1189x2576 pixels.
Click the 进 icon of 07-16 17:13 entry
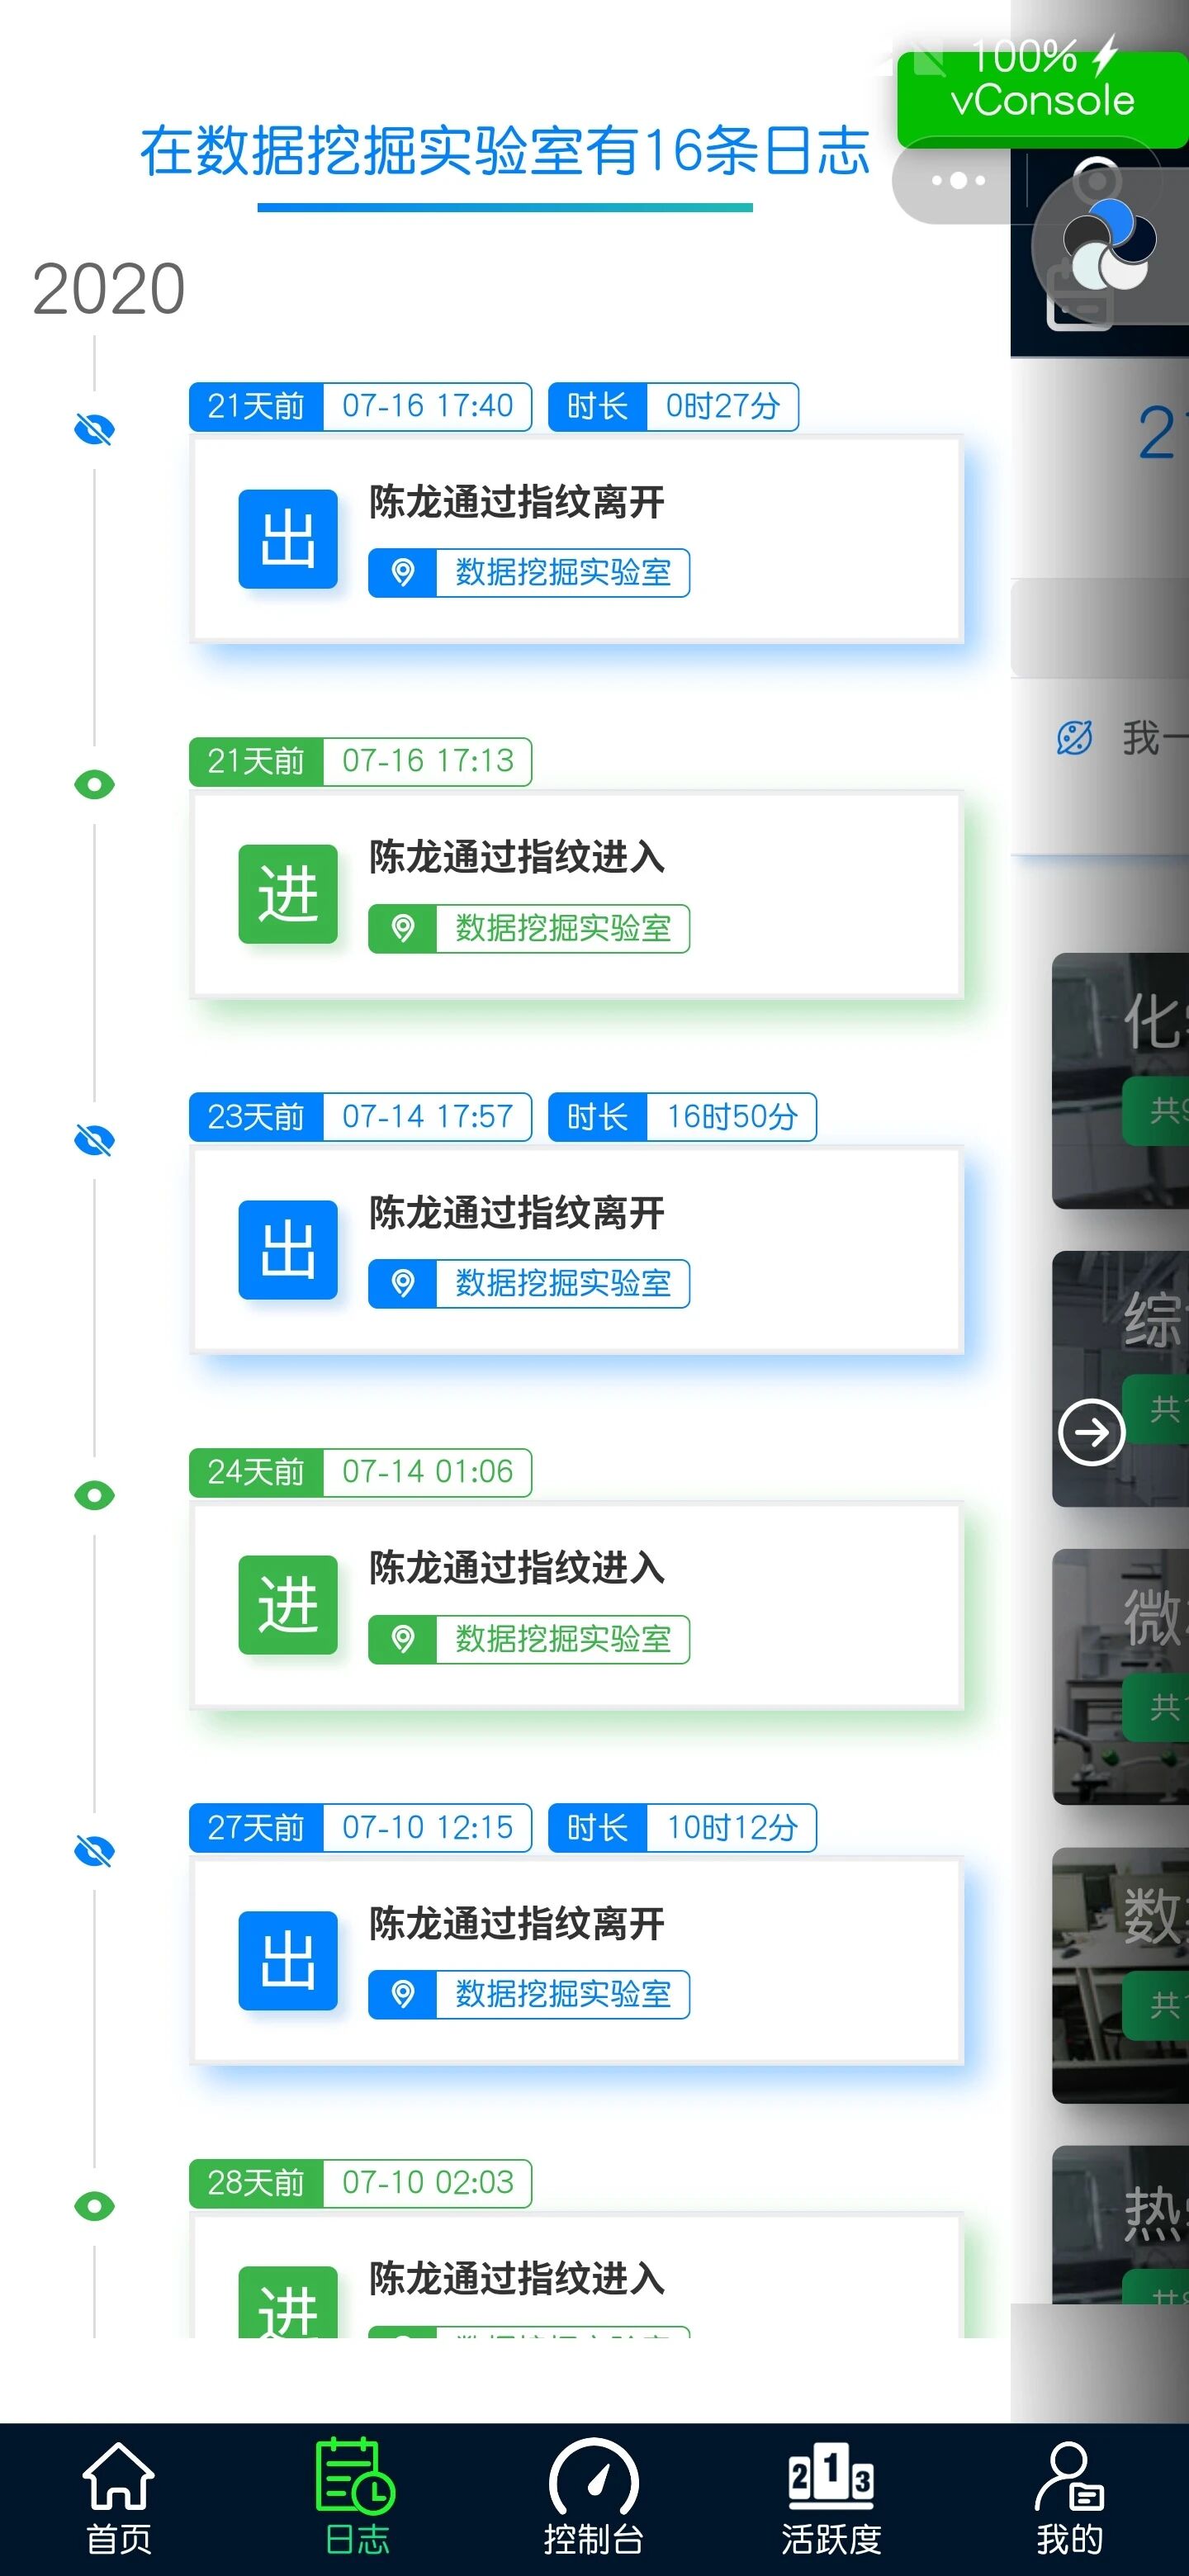pyautogui.click(x=288, y=894)
